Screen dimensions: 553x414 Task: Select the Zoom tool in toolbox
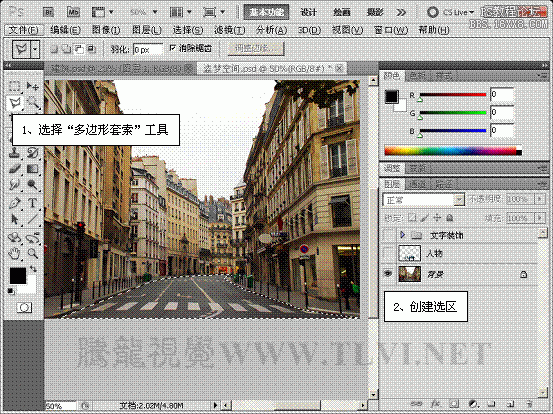pos(33,253)
